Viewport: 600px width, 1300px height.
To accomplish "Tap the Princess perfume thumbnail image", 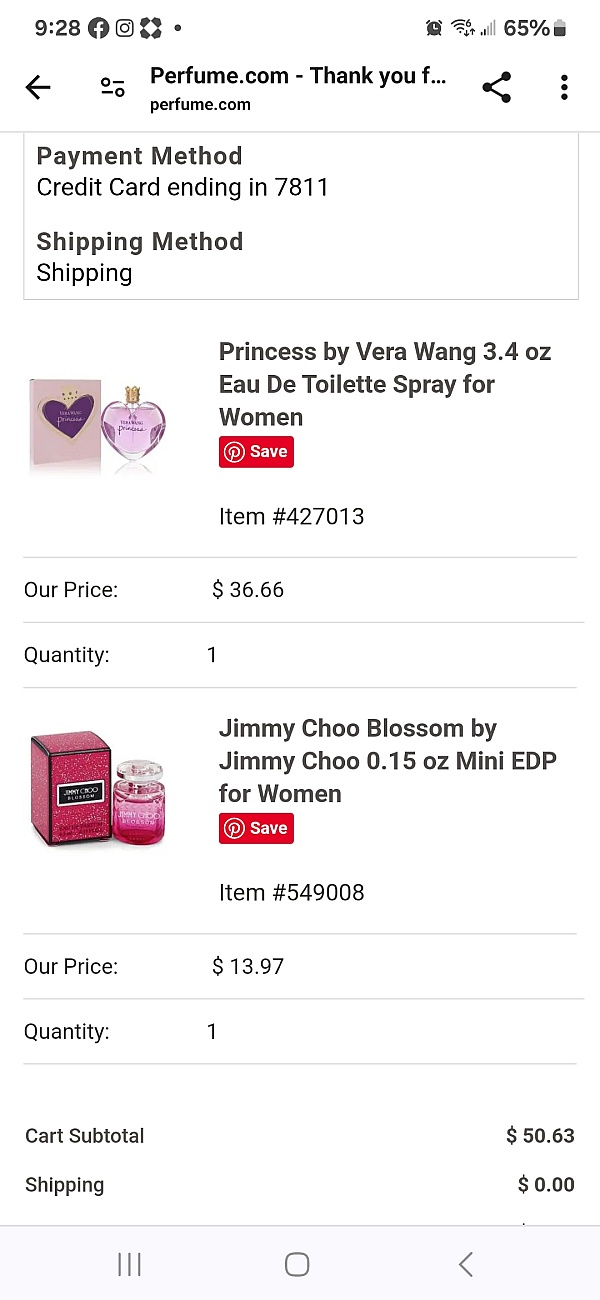I will click(x=98, y=424).
